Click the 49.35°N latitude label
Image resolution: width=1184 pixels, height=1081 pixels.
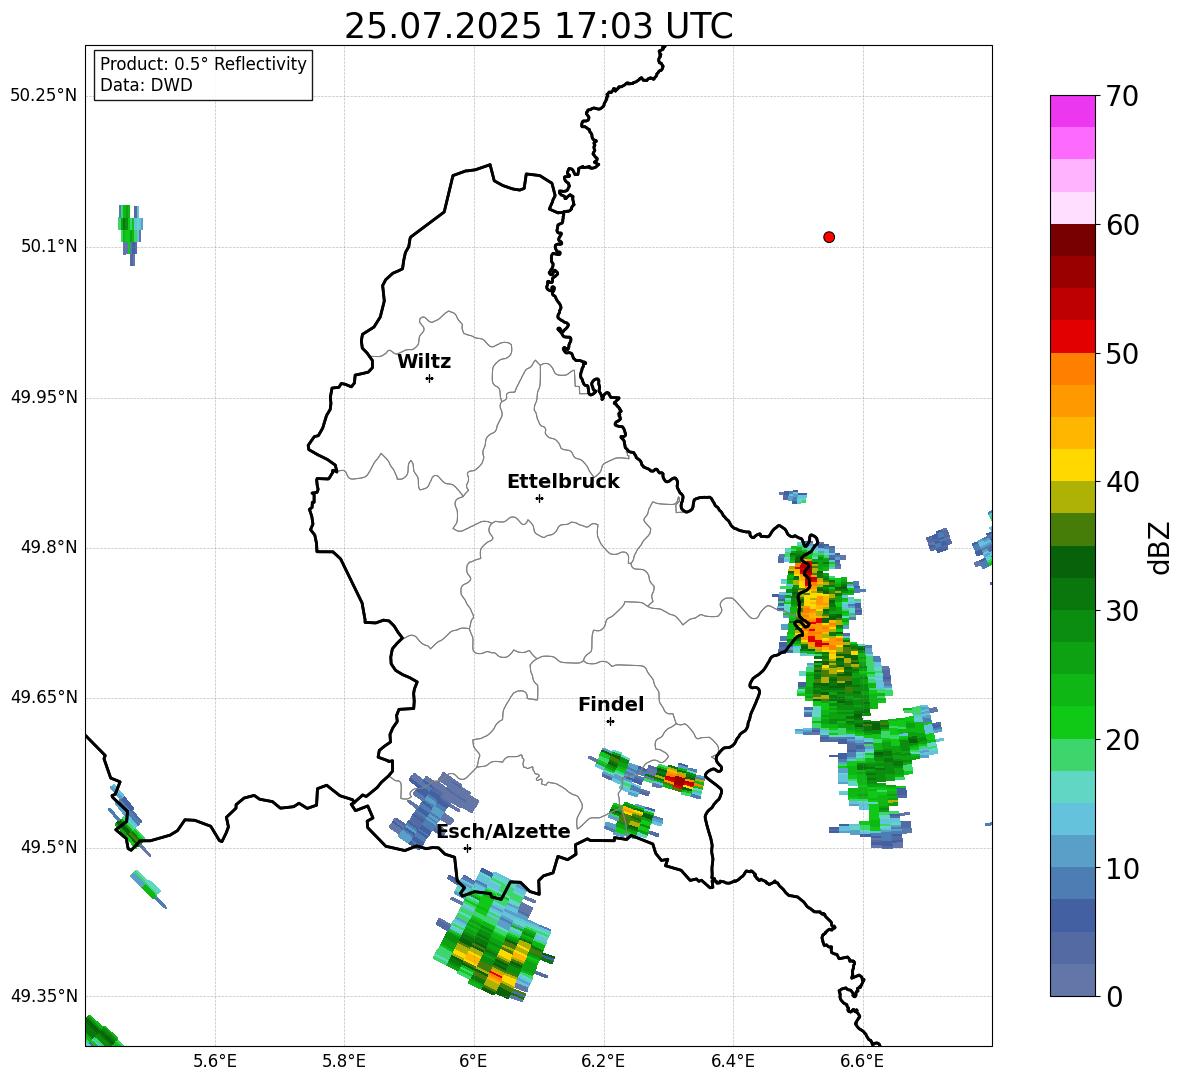(43, 996)
